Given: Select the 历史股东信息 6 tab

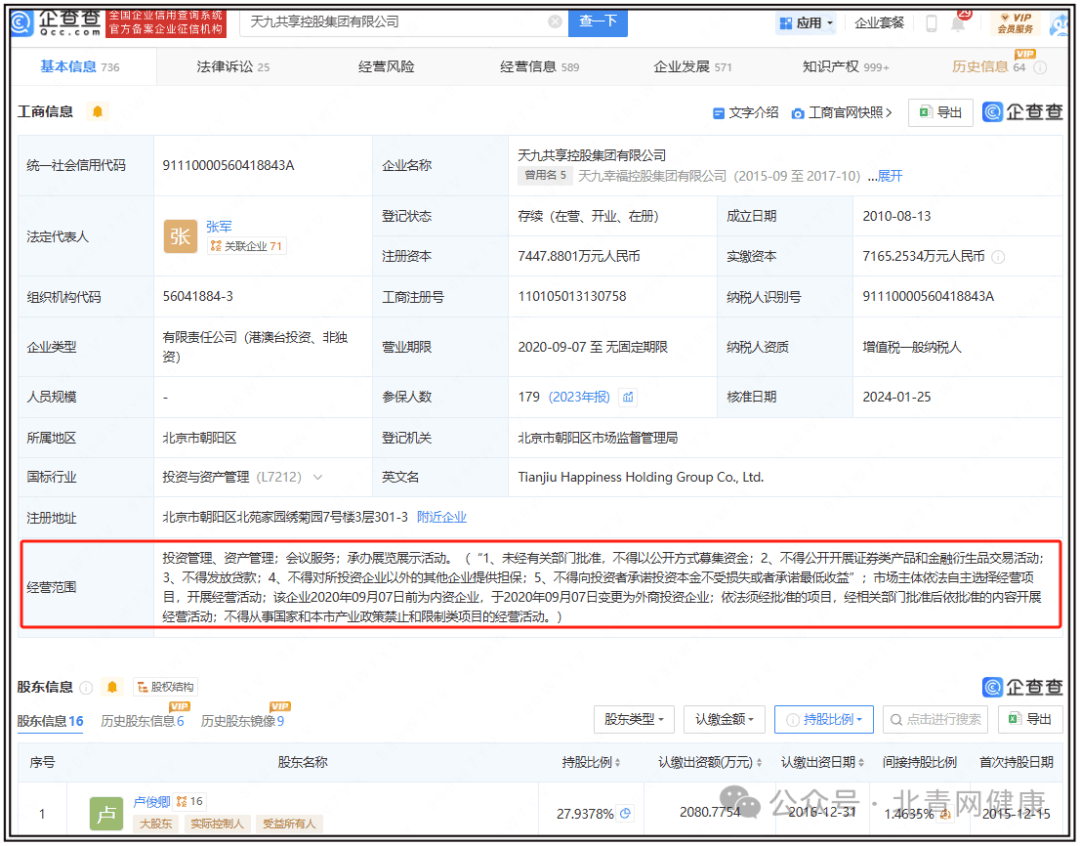Looking at the screenshot, I should (x=142, y=721).
